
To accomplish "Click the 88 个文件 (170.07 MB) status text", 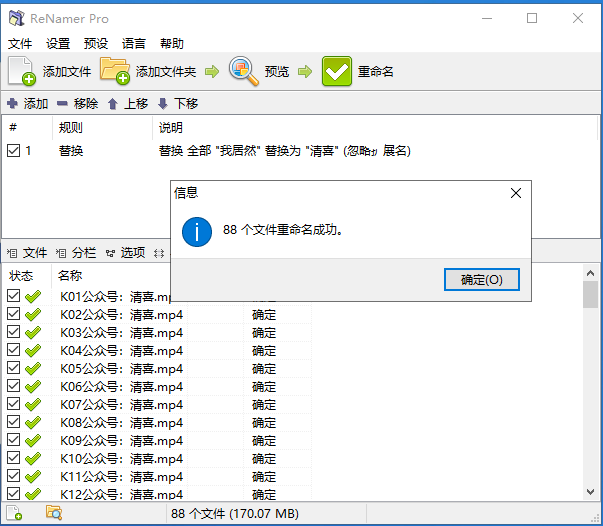I will click(235, 514).
